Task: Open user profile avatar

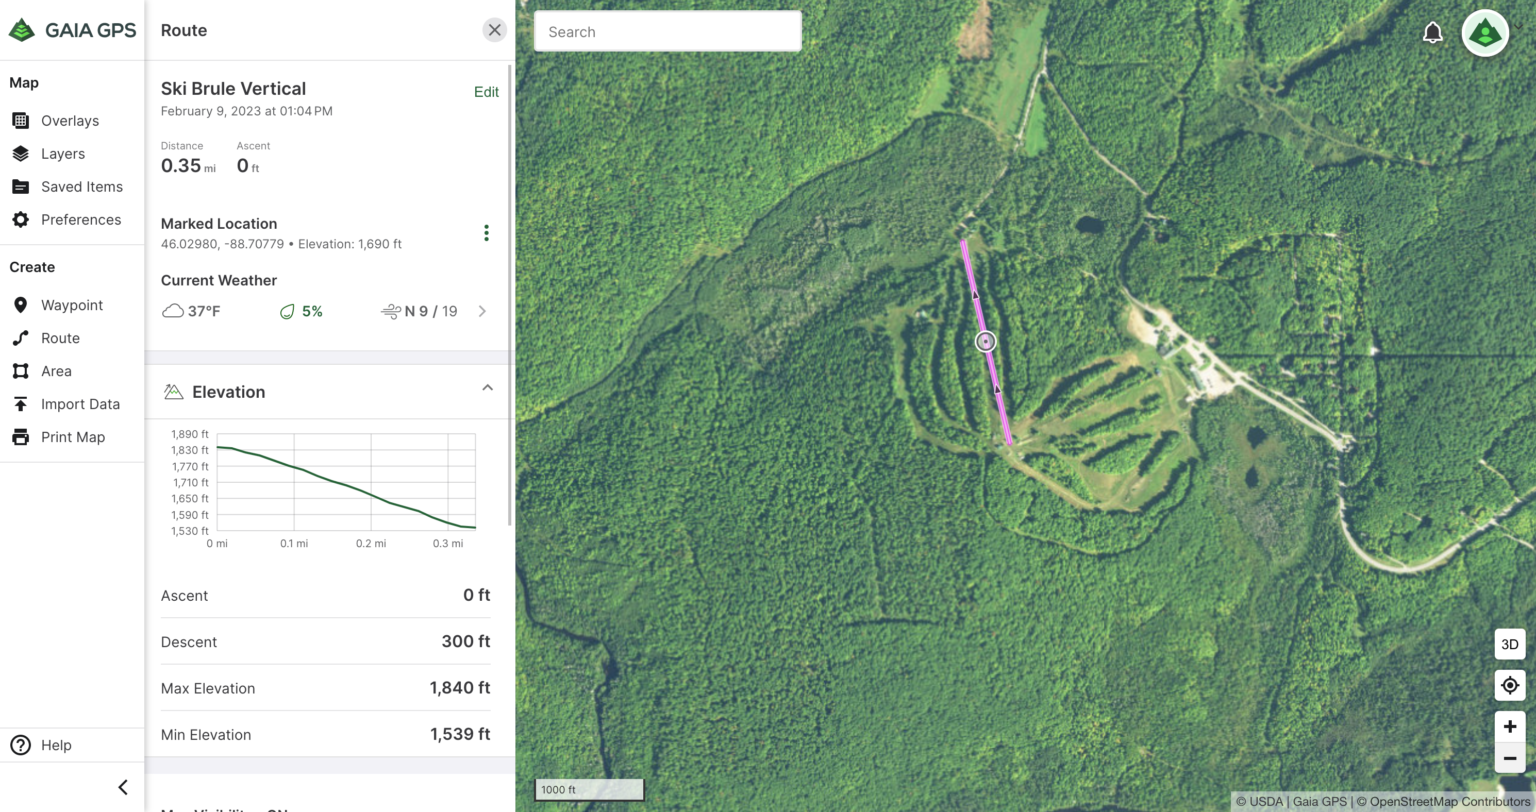Action: (x=1485, y=33)
